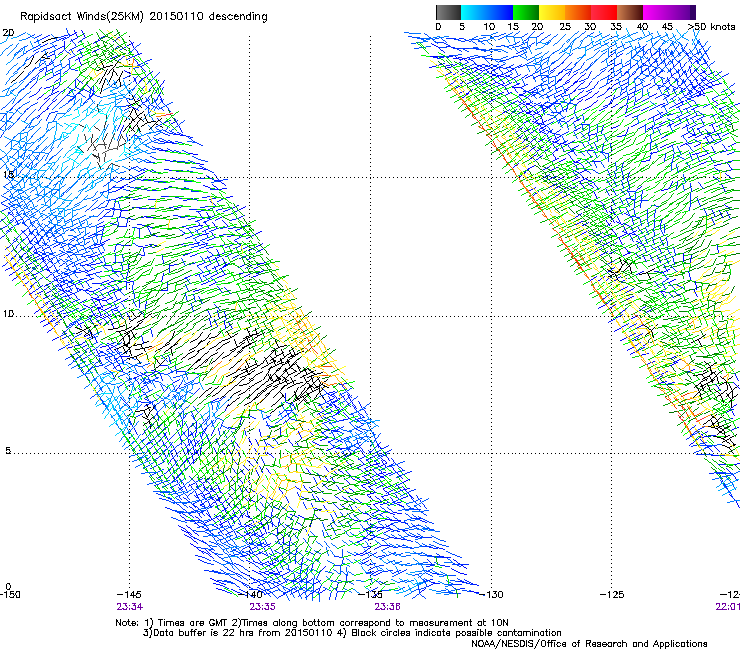The height and width of the screenshot is (650, 740).
Task: Click the latitude axis label '0' at bottom left
Action: [8, 587]
